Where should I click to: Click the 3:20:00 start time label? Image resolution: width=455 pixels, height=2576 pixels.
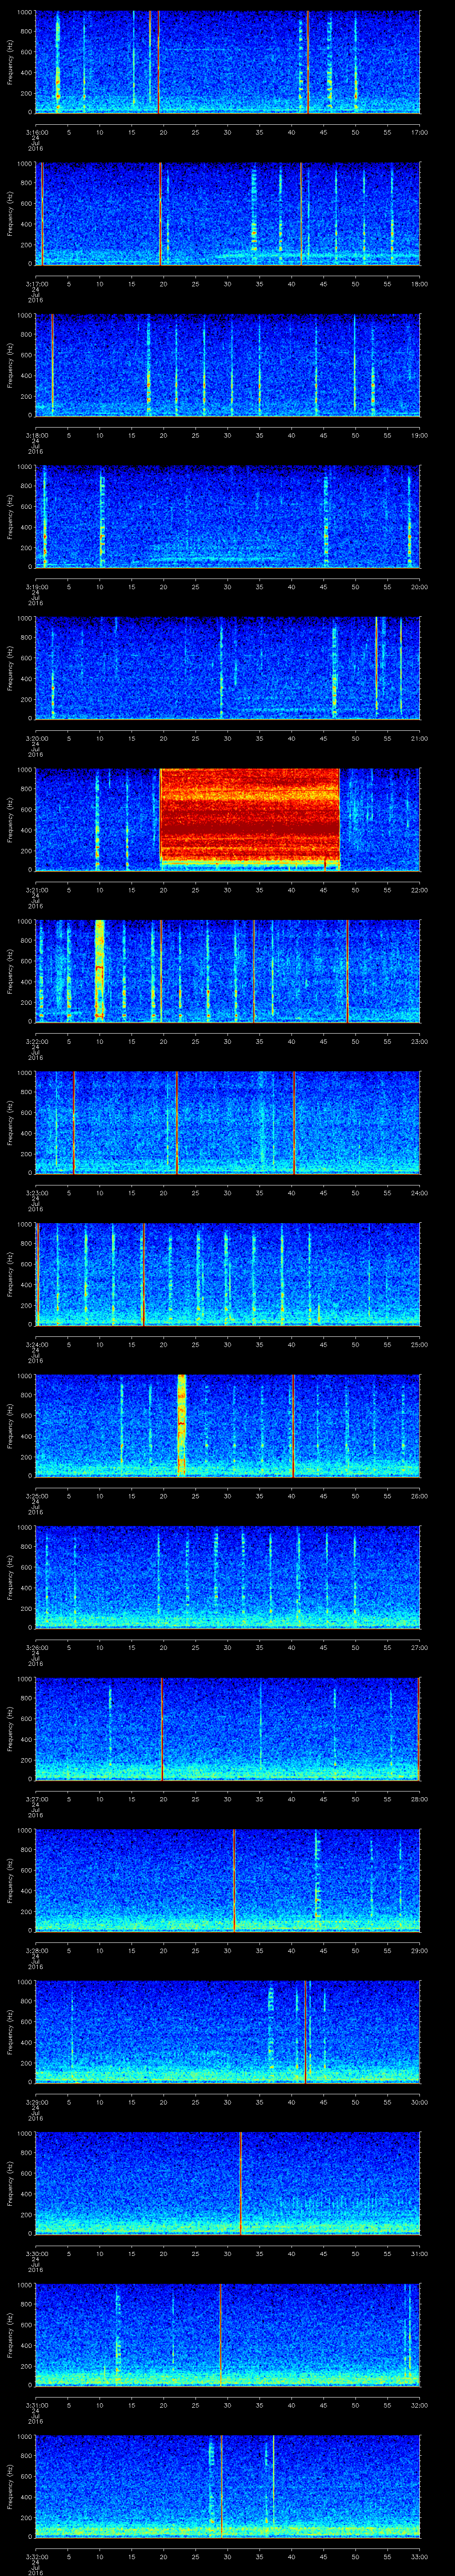click(37, 738)
